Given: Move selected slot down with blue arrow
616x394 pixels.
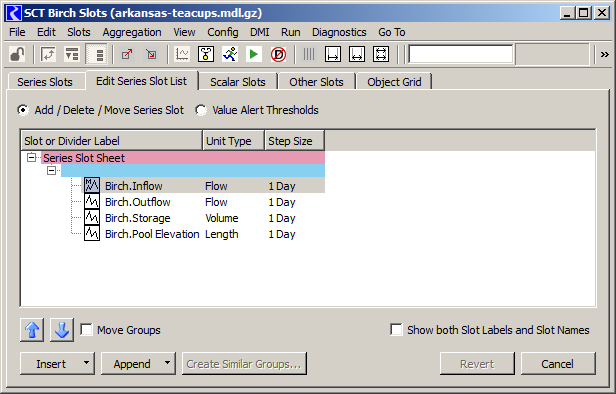Looking at the screenshot, I should pos(62,330).
